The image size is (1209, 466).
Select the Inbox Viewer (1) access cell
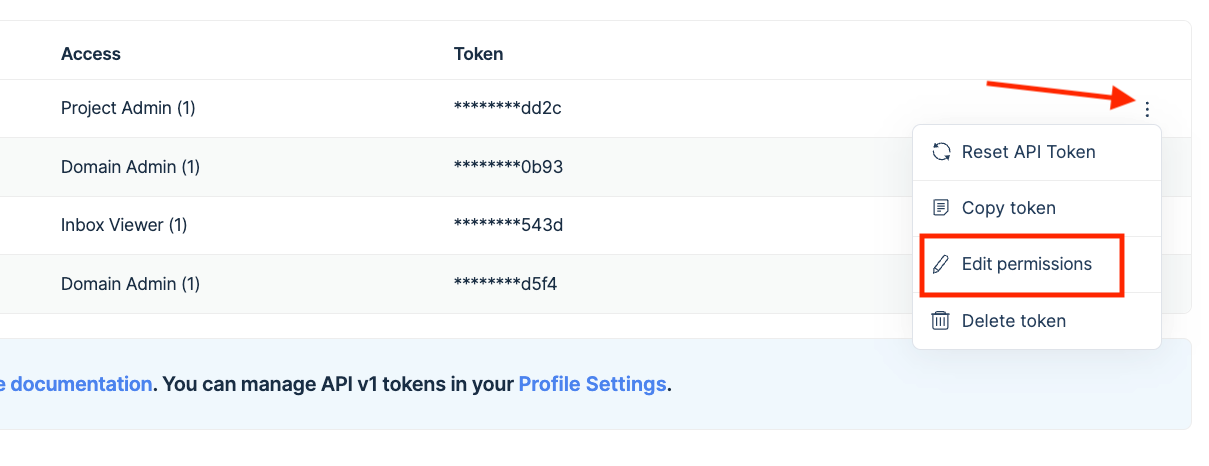click(124, 225)
